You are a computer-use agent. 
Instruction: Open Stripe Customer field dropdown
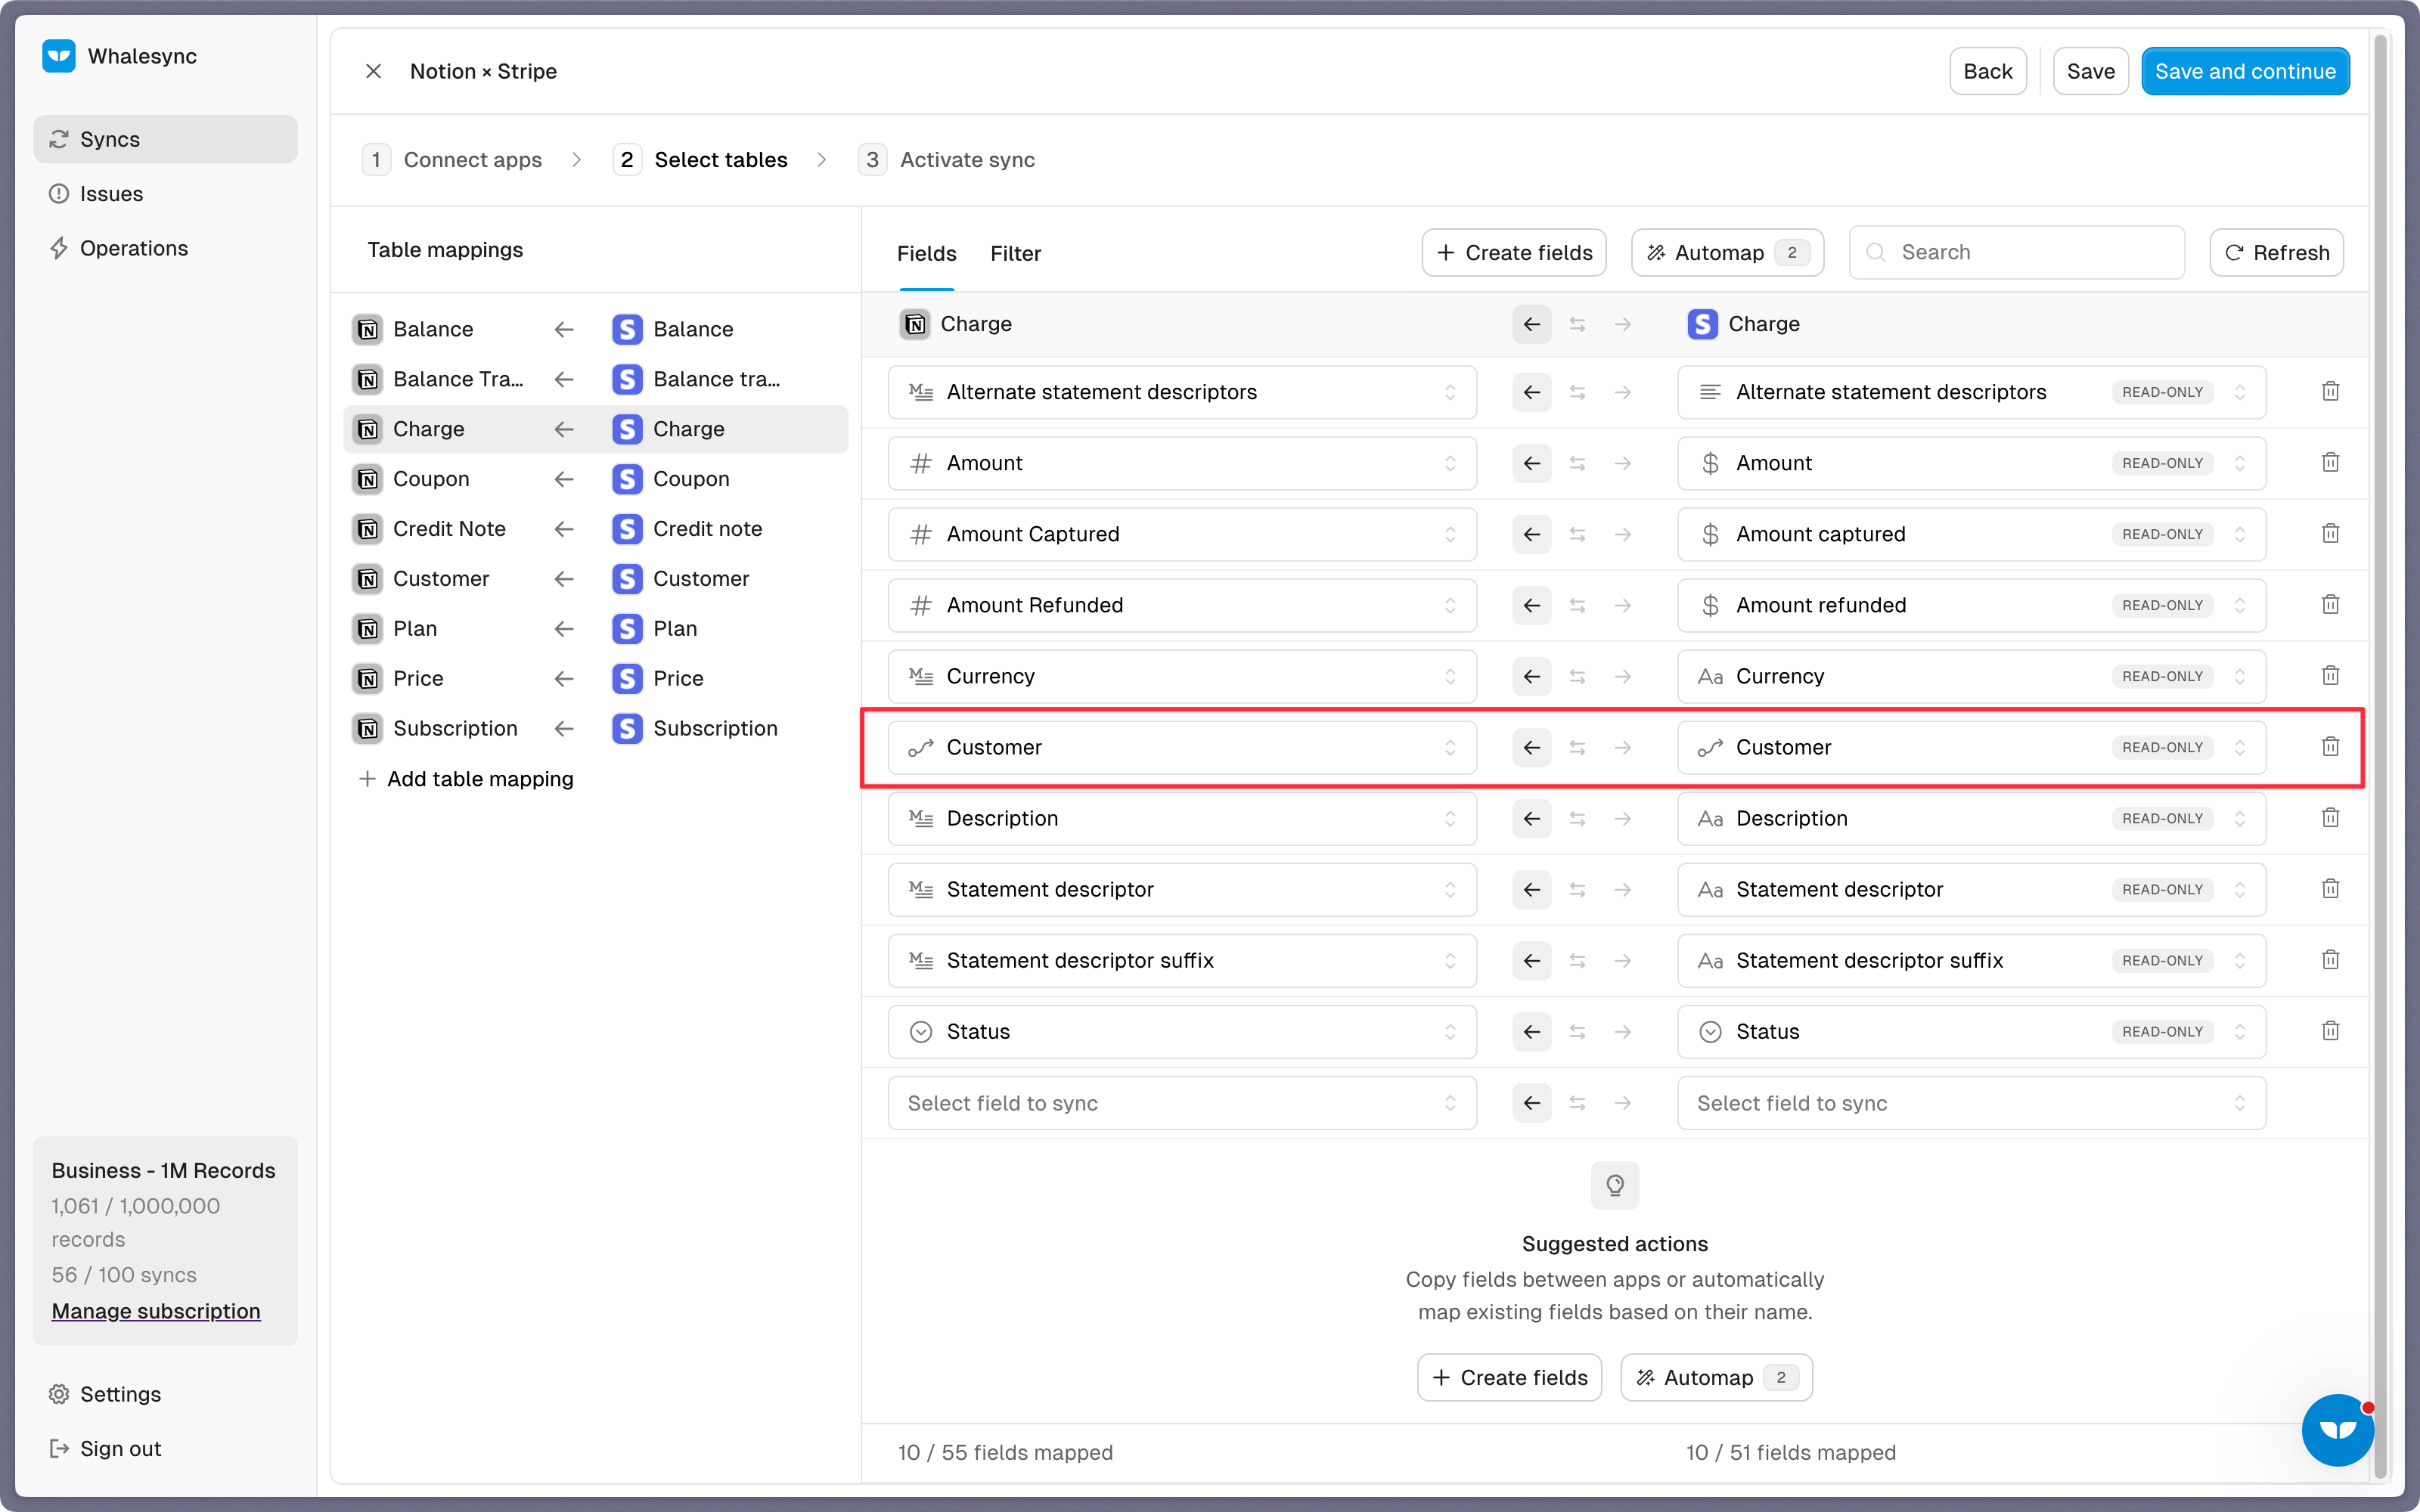(1971, 747)
